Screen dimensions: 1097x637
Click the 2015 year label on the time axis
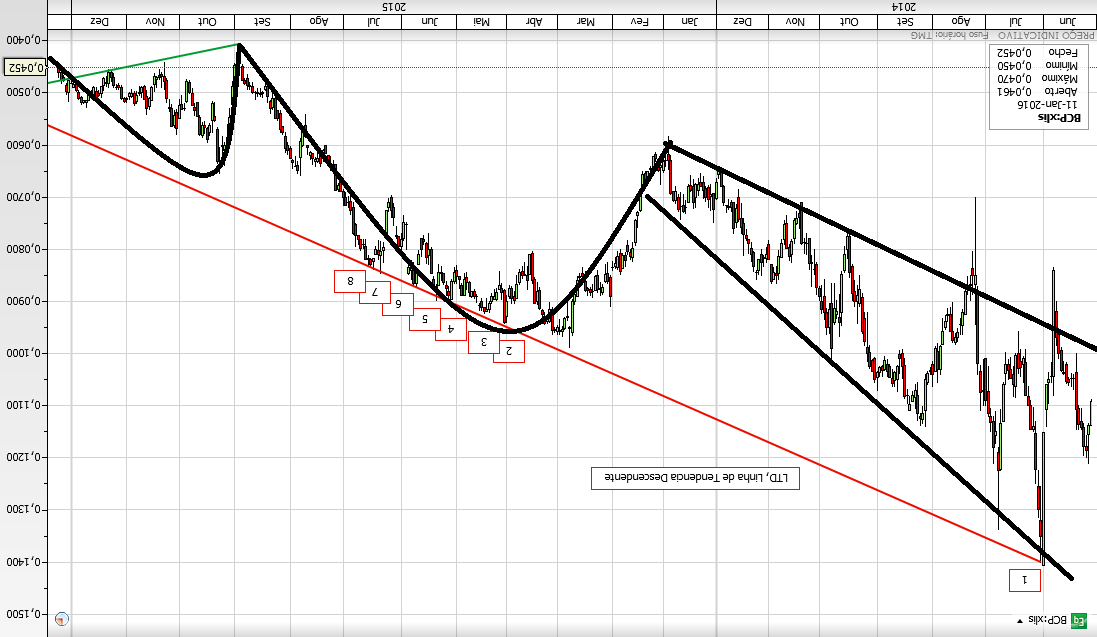pyautogui.click(x=394, y=7)
